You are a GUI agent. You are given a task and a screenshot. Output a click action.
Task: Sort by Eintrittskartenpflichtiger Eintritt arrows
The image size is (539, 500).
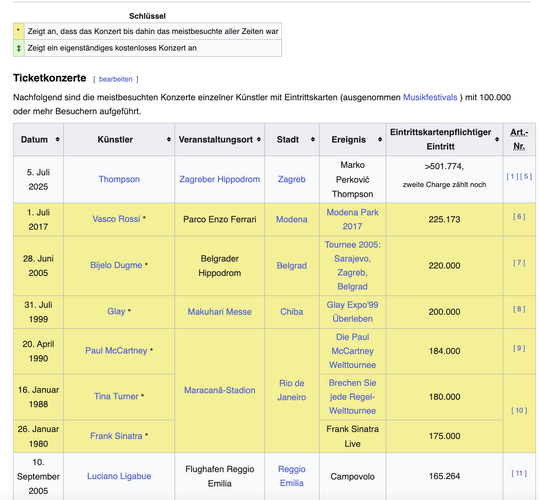pyautogui.click(x=497, y=140)
